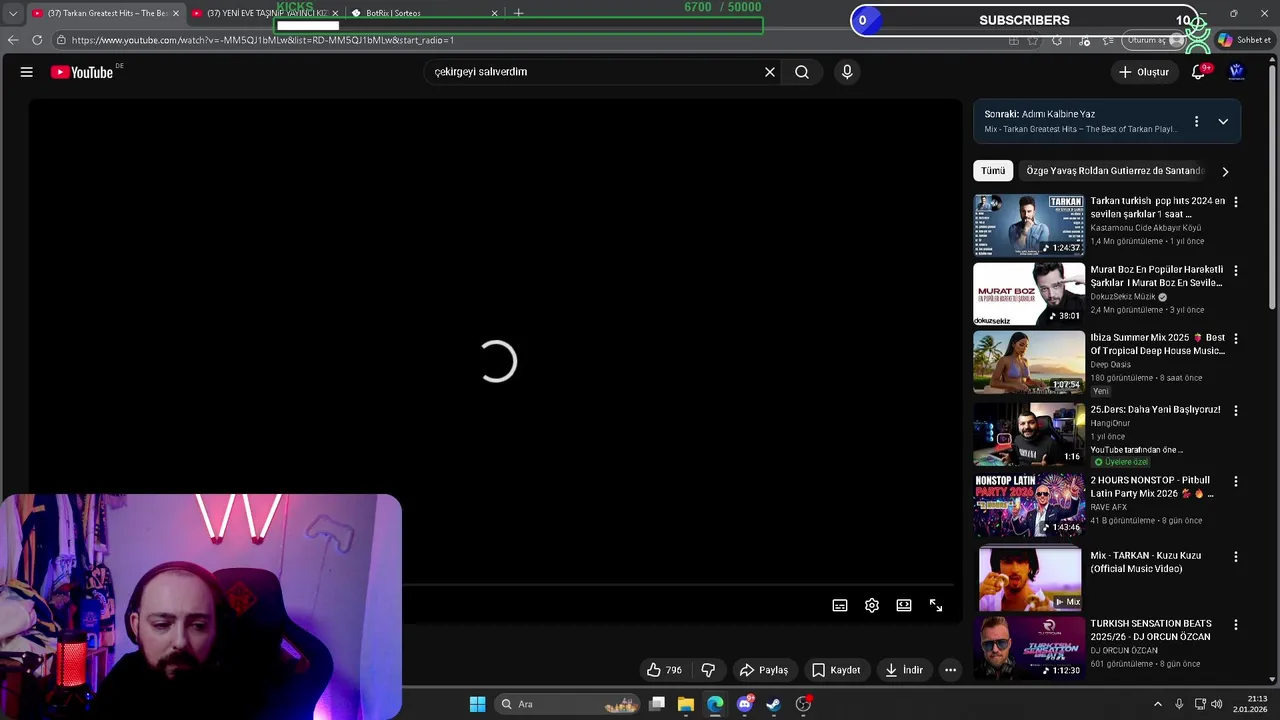Screen dimensions: 1280x720
Task: Open the OBS icon on the taskbar
Action: pyautogui.click(x=803, y=704)
